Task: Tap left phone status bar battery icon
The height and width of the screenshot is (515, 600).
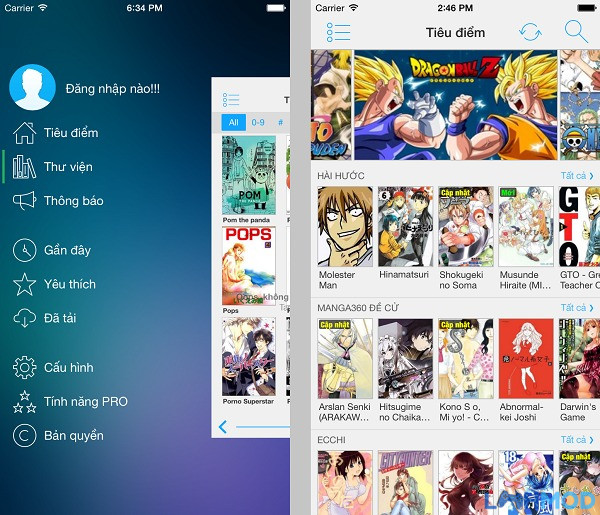Action: coord(276,8)
